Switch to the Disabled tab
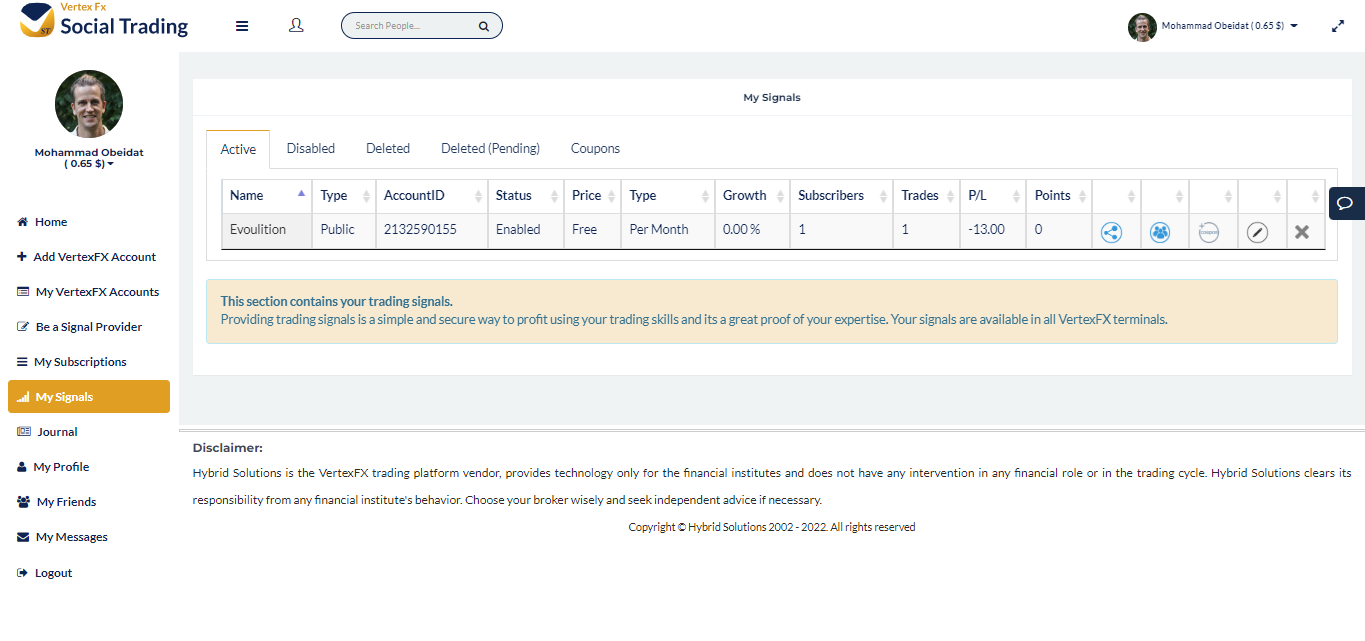The width and height of the screenshot is (1365, 641). click(x=310, y=148)
